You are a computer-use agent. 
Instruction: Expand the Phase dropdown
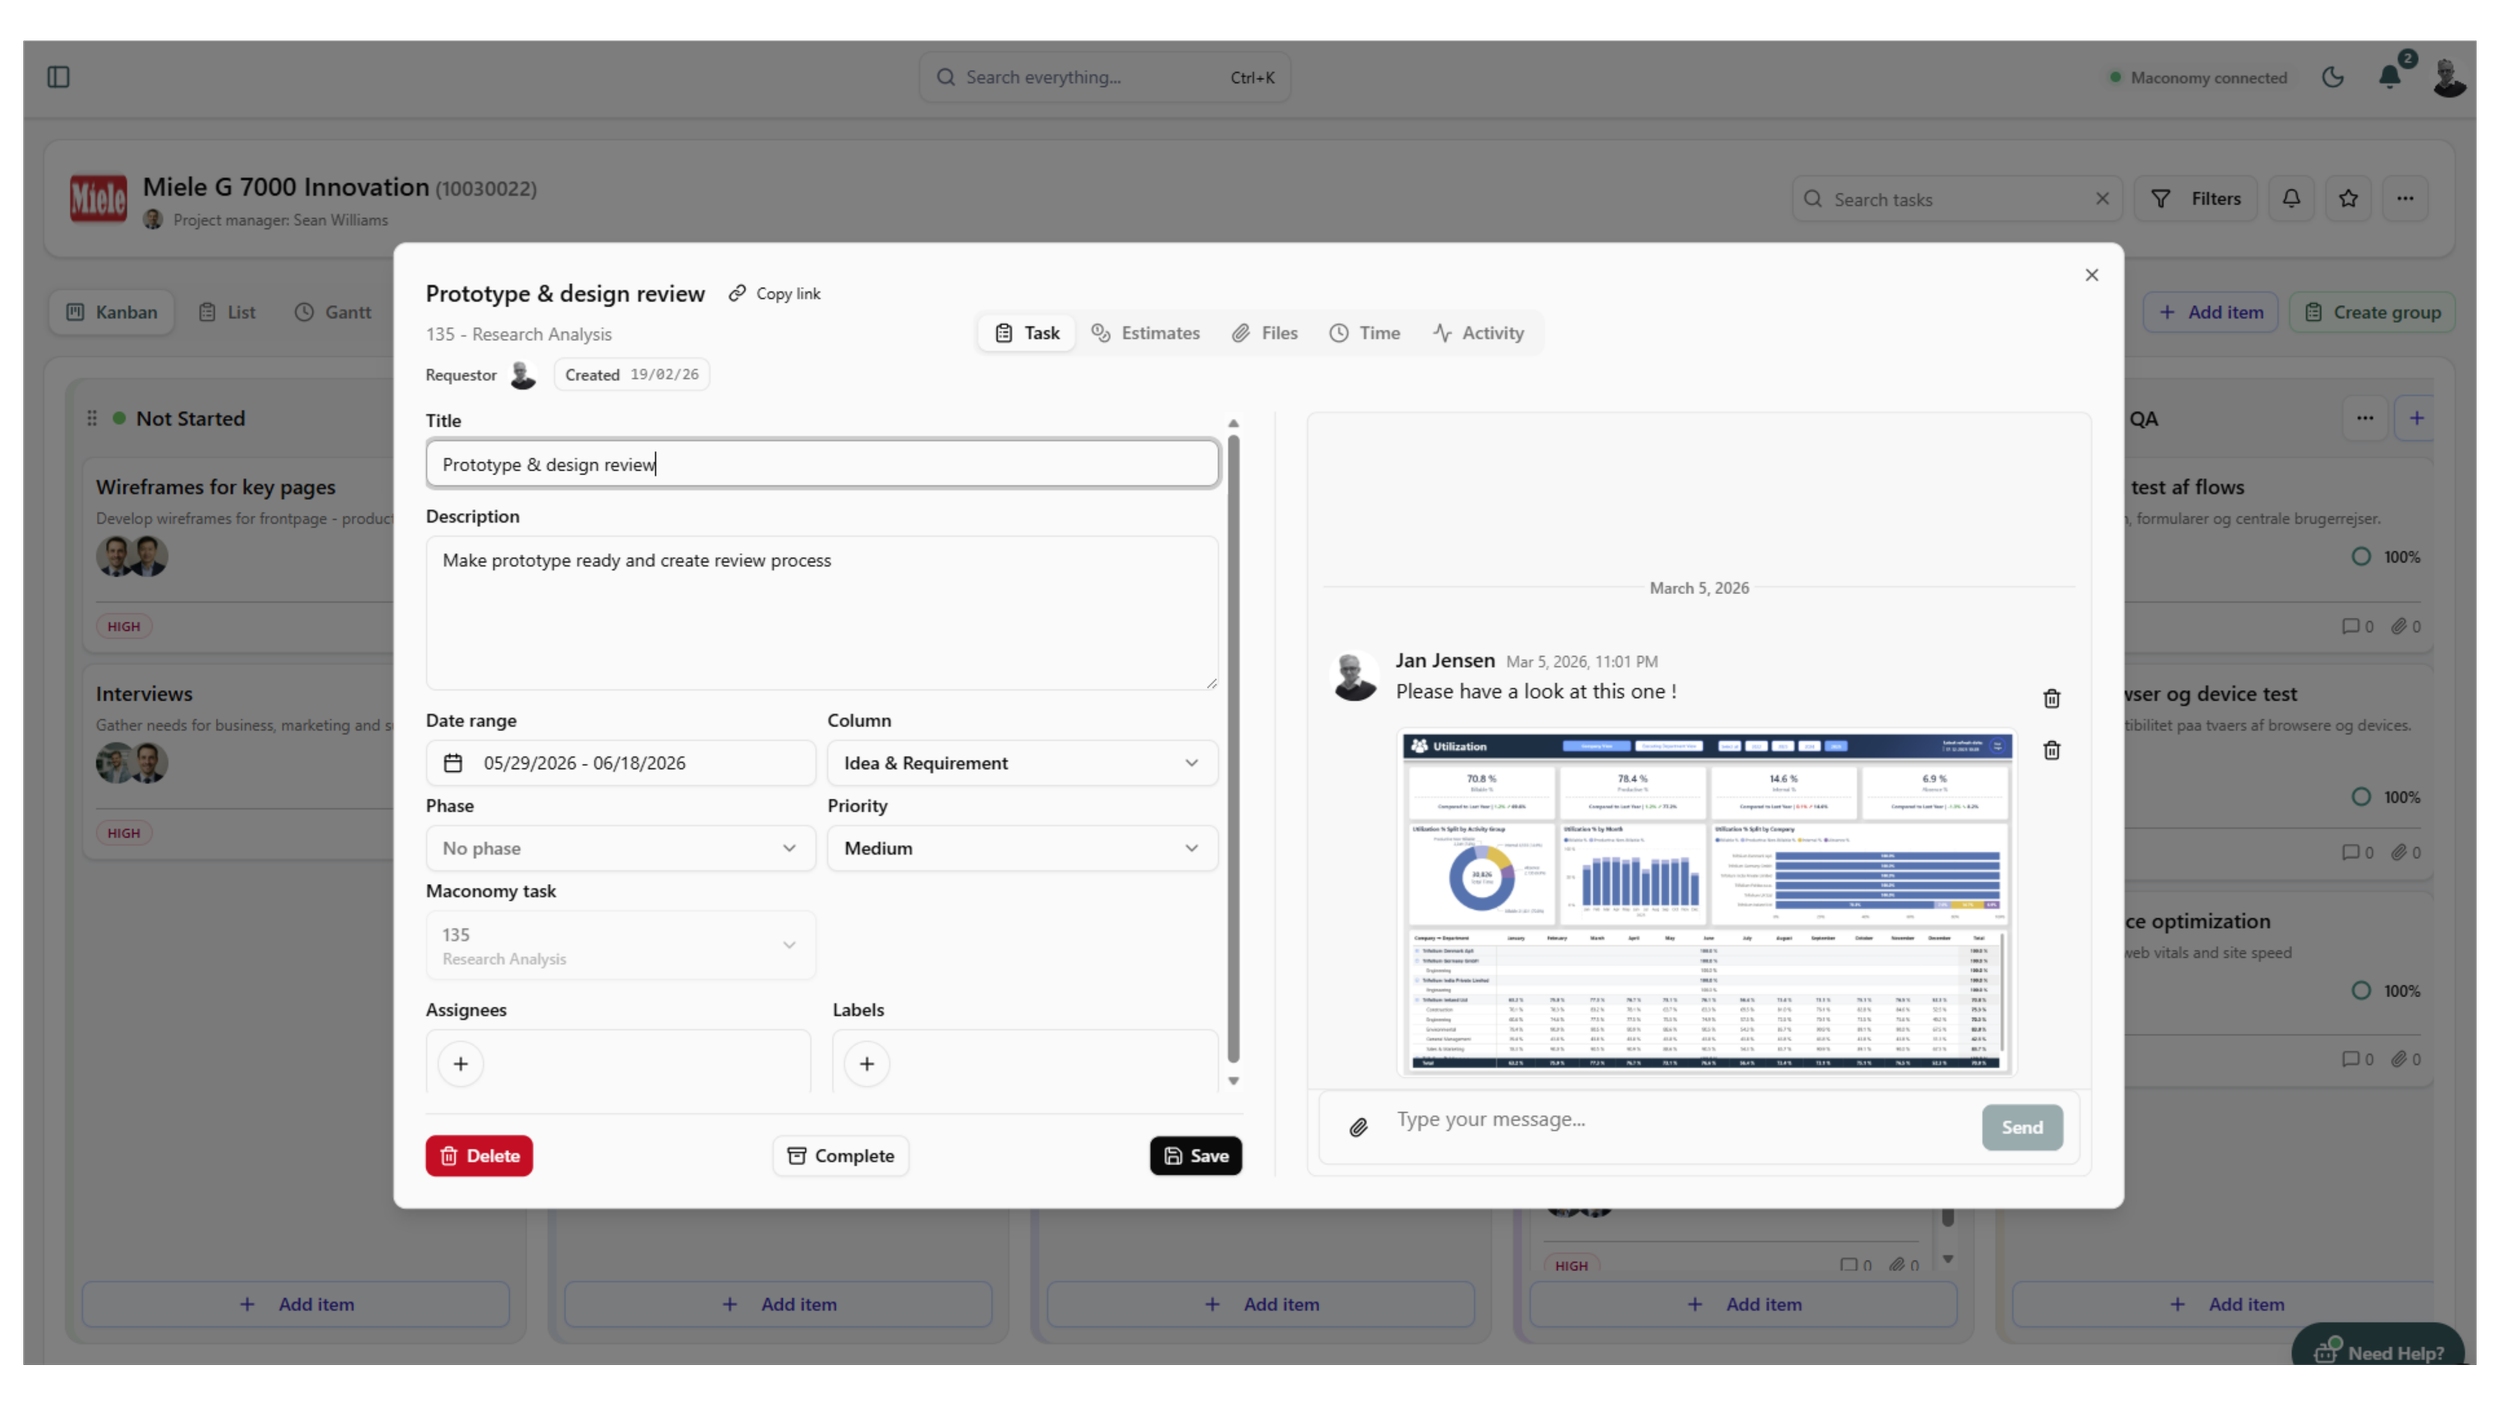click(620, 848)
